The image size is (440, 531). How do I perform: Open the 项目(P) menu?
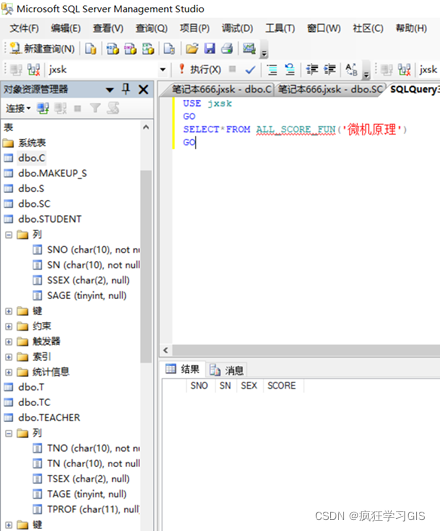pyautogui.click(x=194, y=28)
